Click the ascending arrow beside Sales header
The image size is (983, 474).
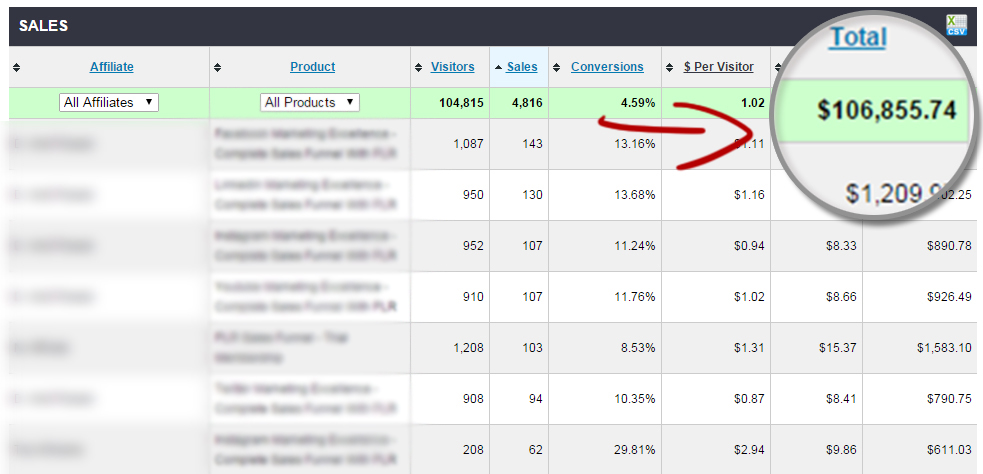(x=498, y=68)
